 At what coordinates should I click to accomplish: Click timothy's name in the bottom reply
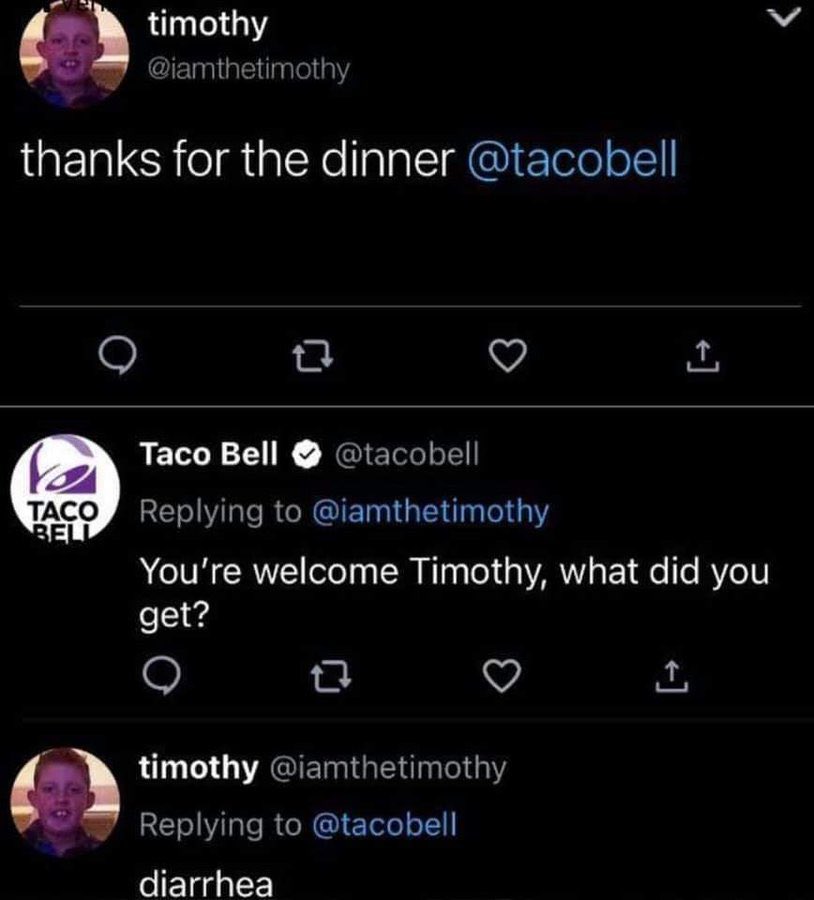click(197, 768)
